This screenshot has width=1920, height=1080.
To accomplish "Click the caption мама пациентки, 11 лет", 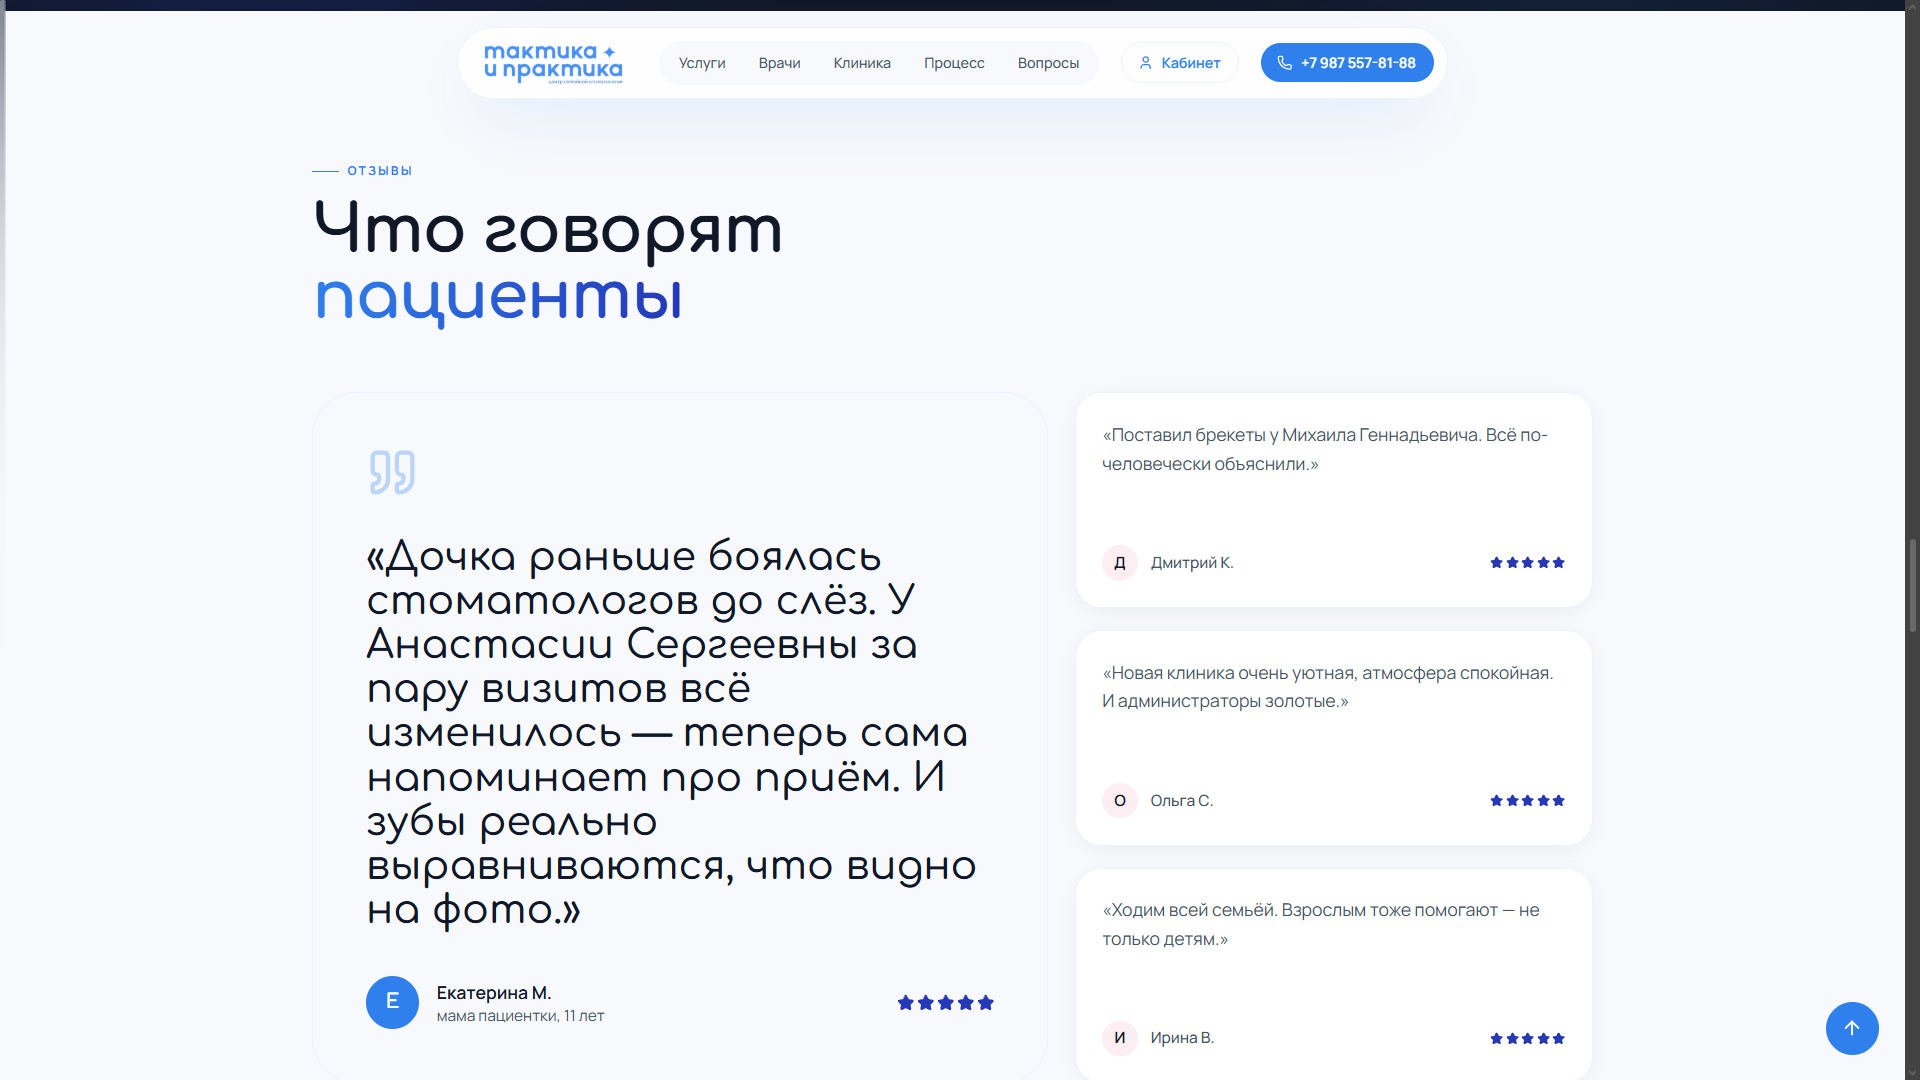I will (520, 1016).
